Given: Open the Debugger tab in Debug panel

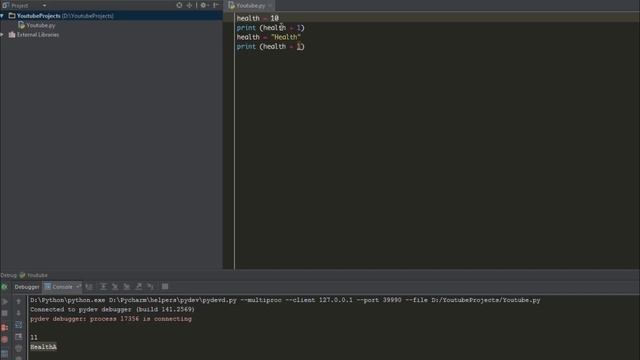Looking at the screenshot, I should click(27, 287).
